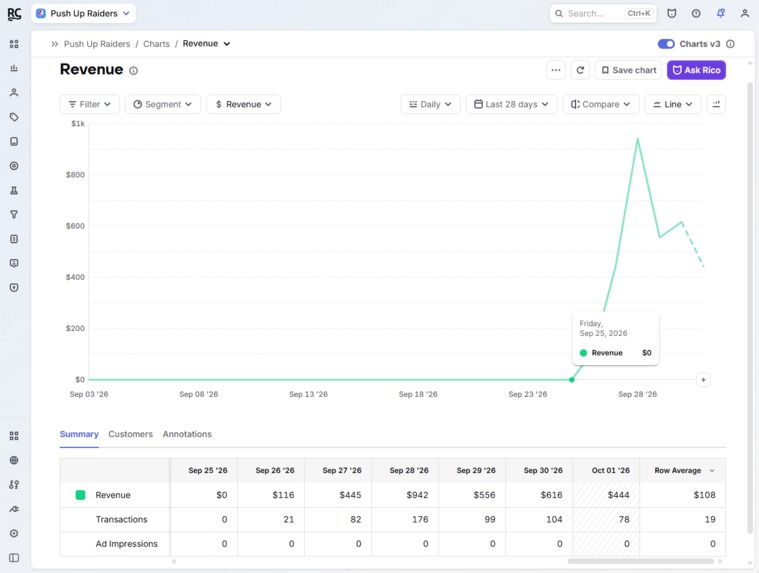This screenshot has height=573, width=759.
Task: Open the globe icon in sidebar
Action: click(14, 460)
